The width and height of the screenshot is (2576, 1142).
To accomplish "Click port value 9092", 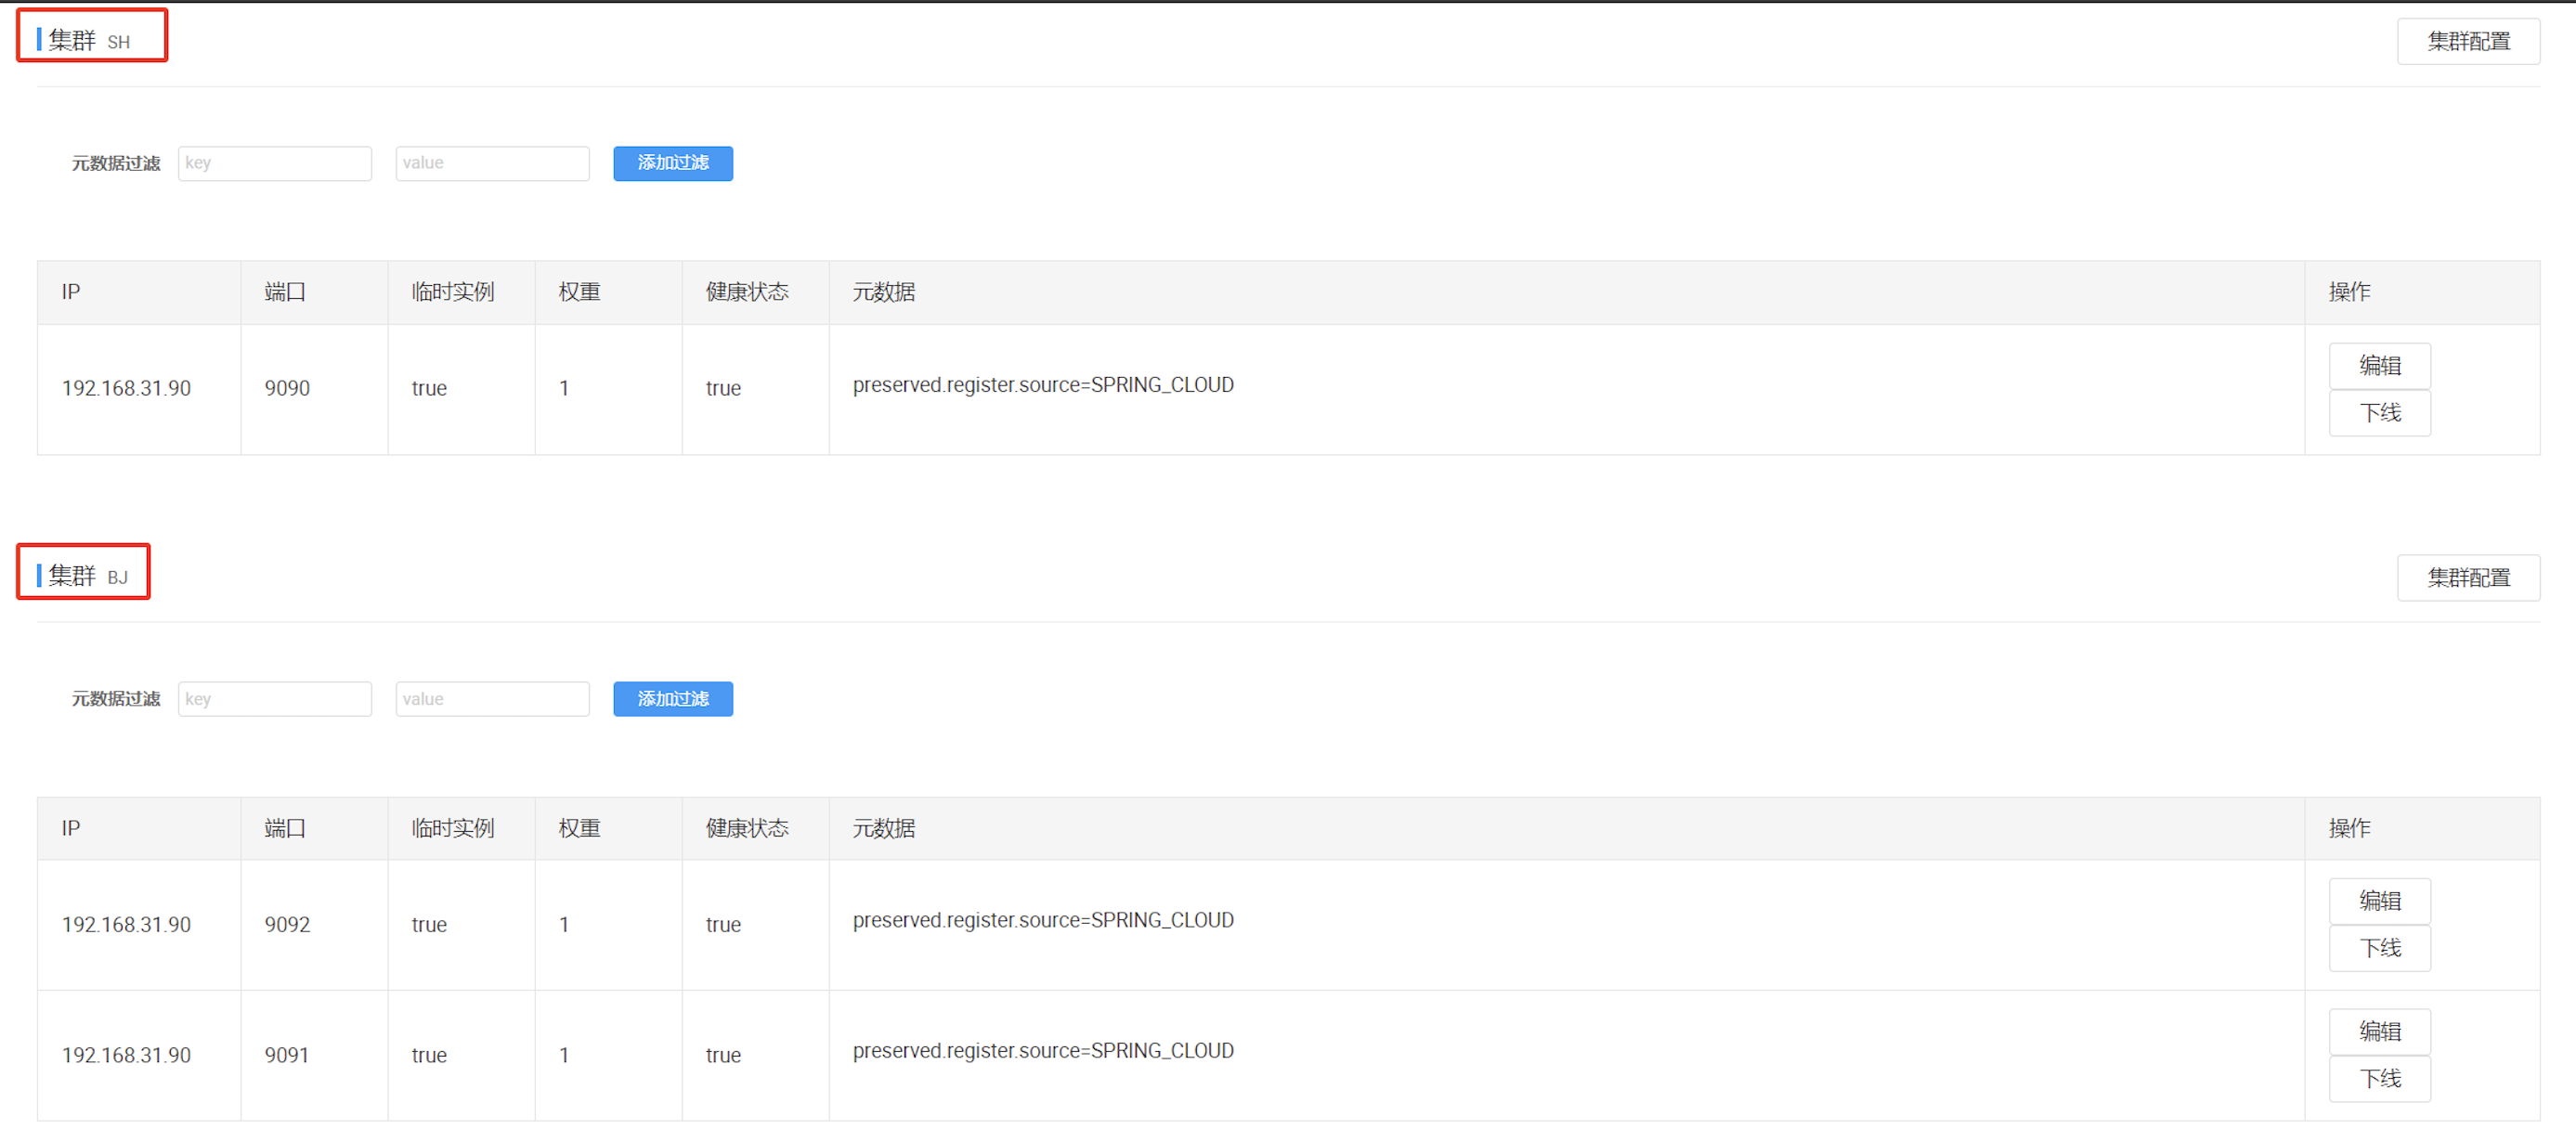I will click(x=287, y=924).
